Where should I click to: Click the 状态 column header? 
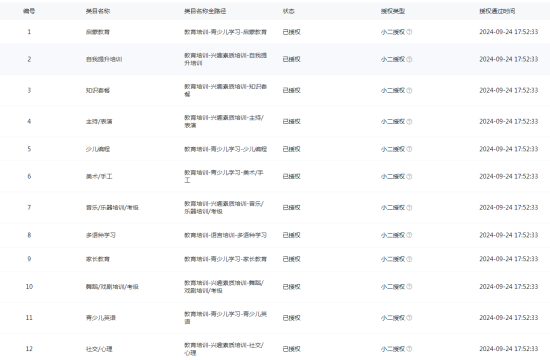click(289, 11)
